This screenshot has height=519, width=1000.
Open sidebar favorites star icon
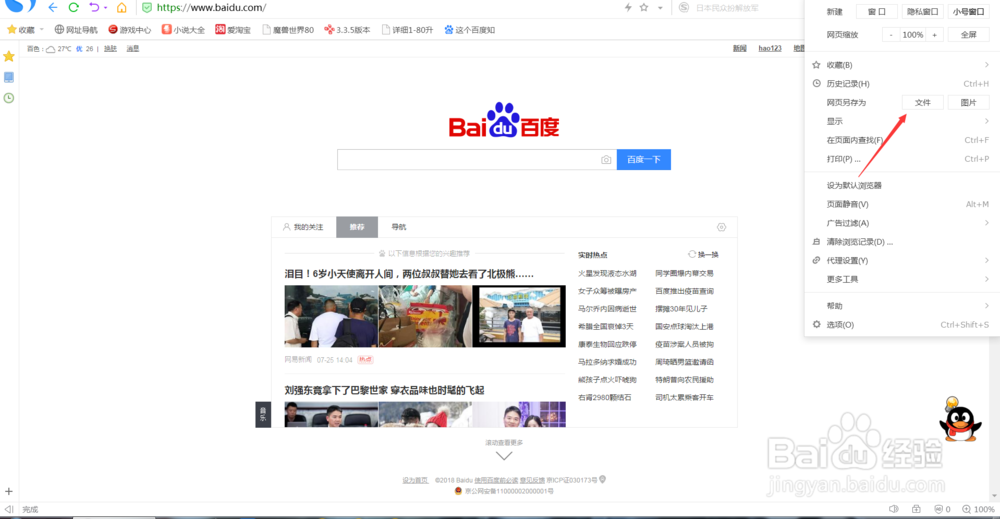click(9, 56)
